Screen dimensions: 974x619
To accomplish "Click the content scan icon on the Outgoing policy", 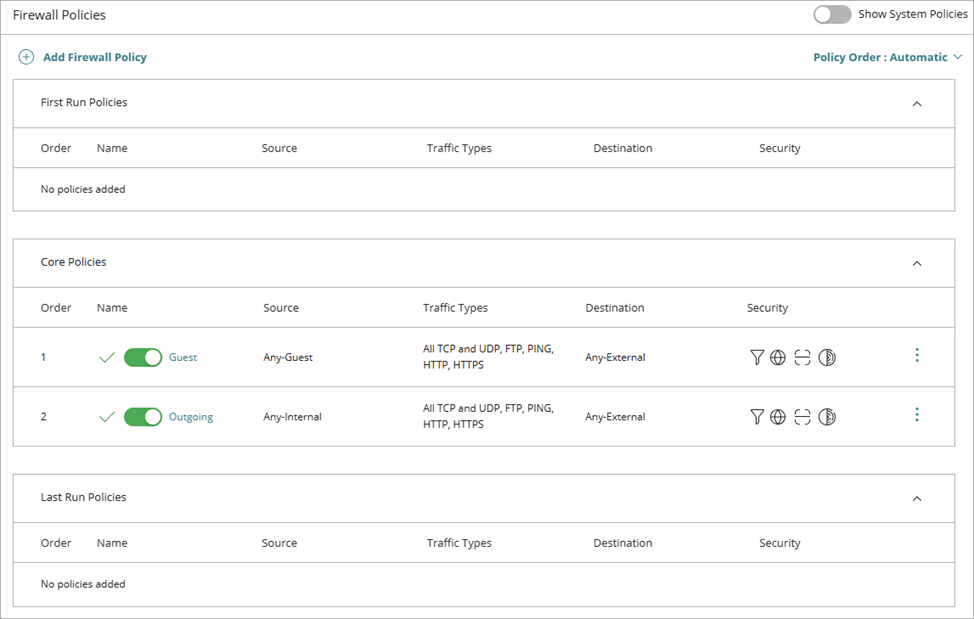I will [x=802, y=417].
